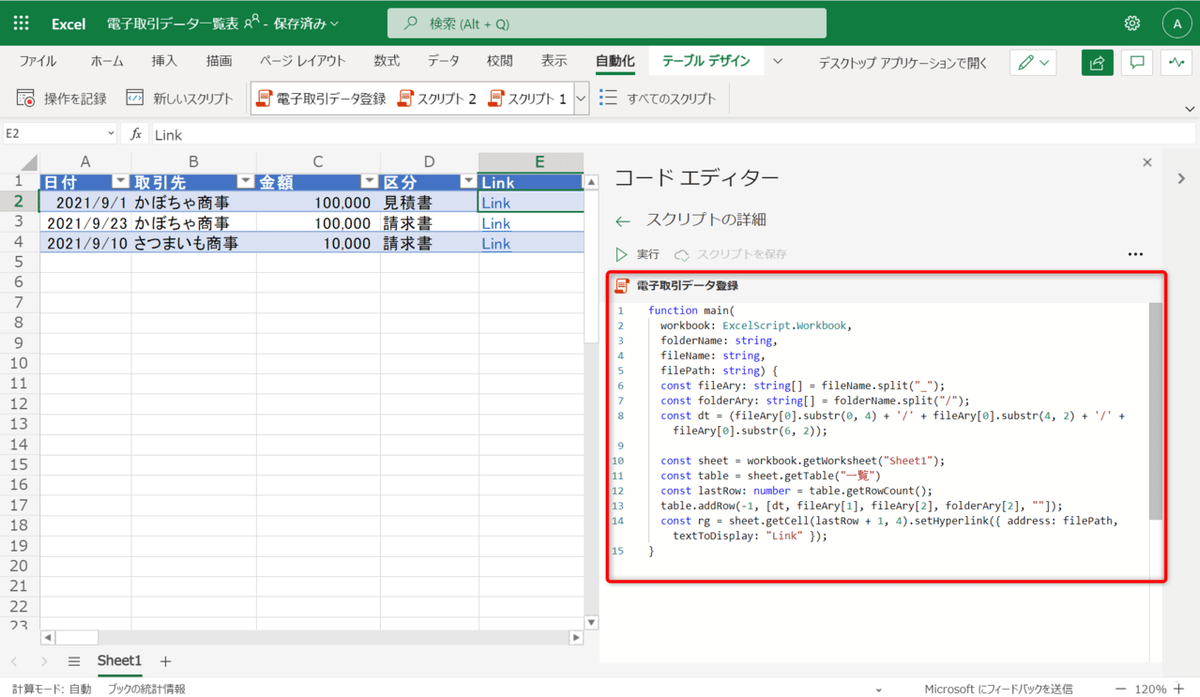This screenshot has height=697, width=1200.
Task: Open the app launcher waffle icon
Action: coord(21,23)
